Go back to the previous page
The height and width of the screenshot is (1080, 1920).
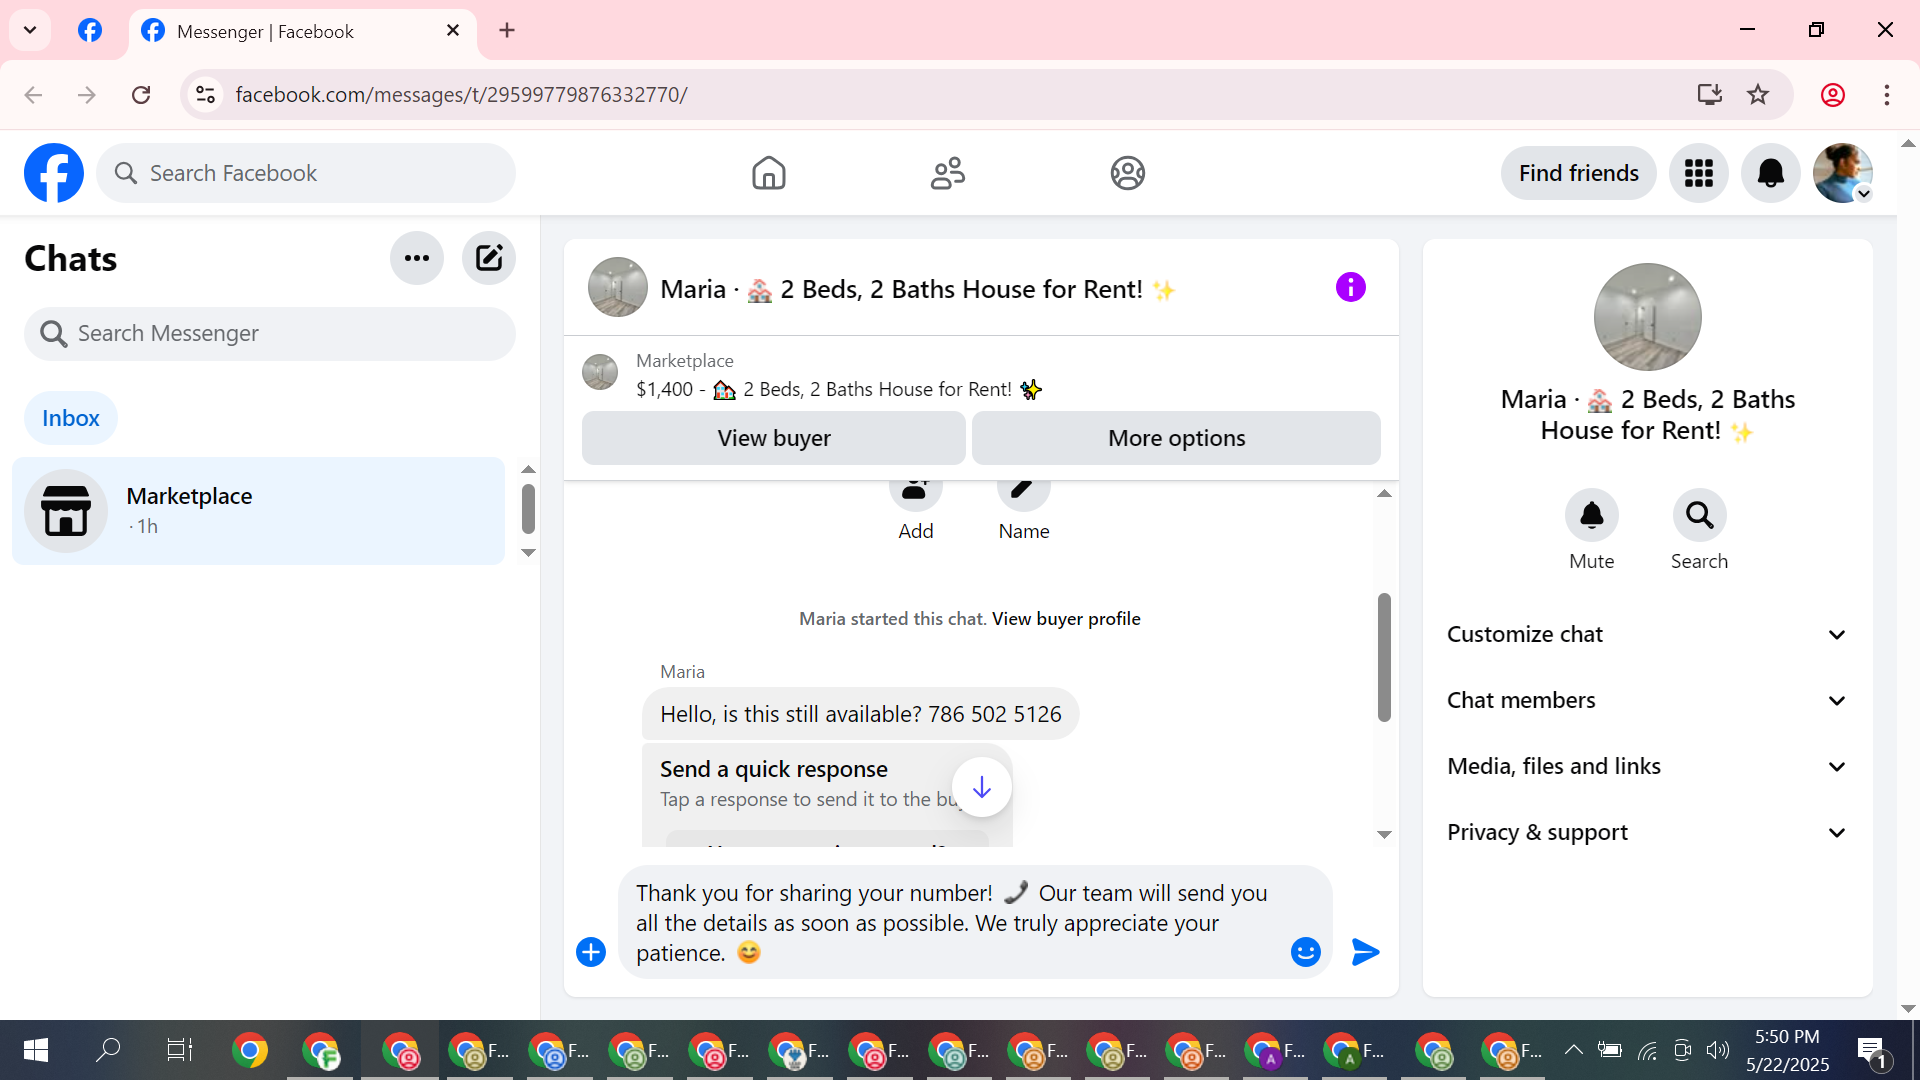[x=33, y=95]
